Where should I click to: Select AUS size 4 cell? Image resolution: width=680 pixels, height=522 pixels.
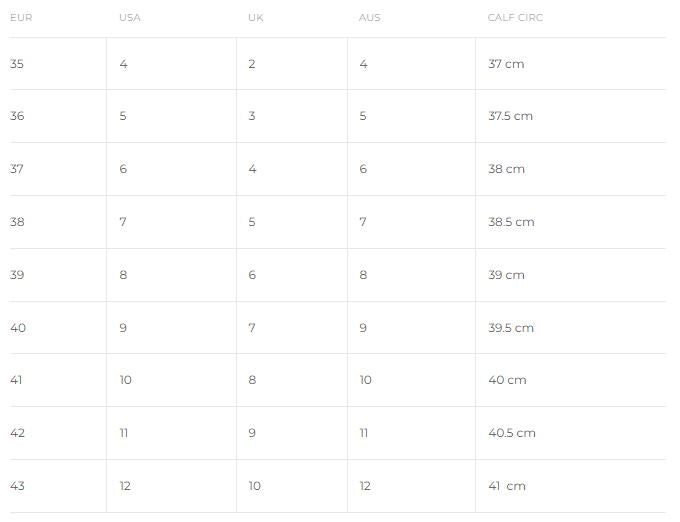[x=363, y=64]
